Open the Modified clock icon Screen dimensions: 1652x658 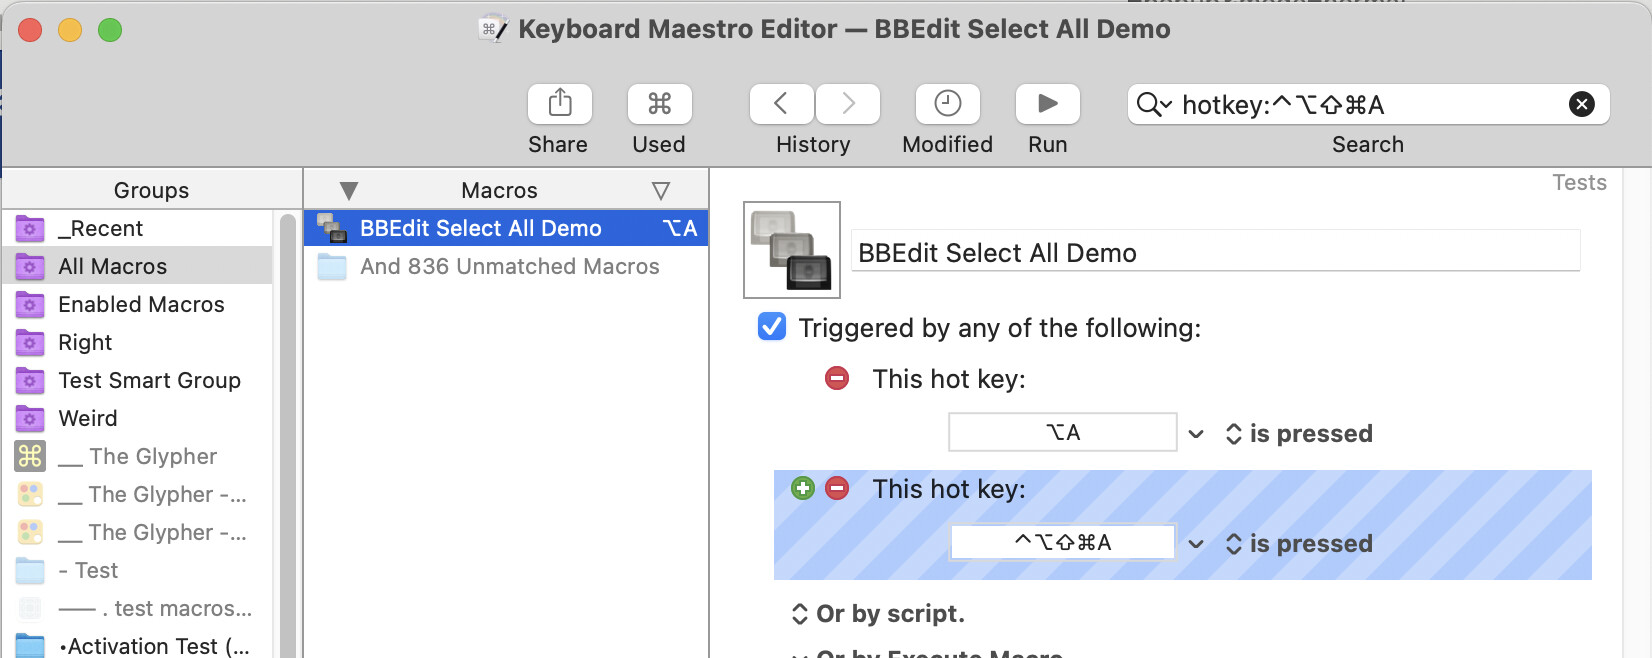(947, 104)
